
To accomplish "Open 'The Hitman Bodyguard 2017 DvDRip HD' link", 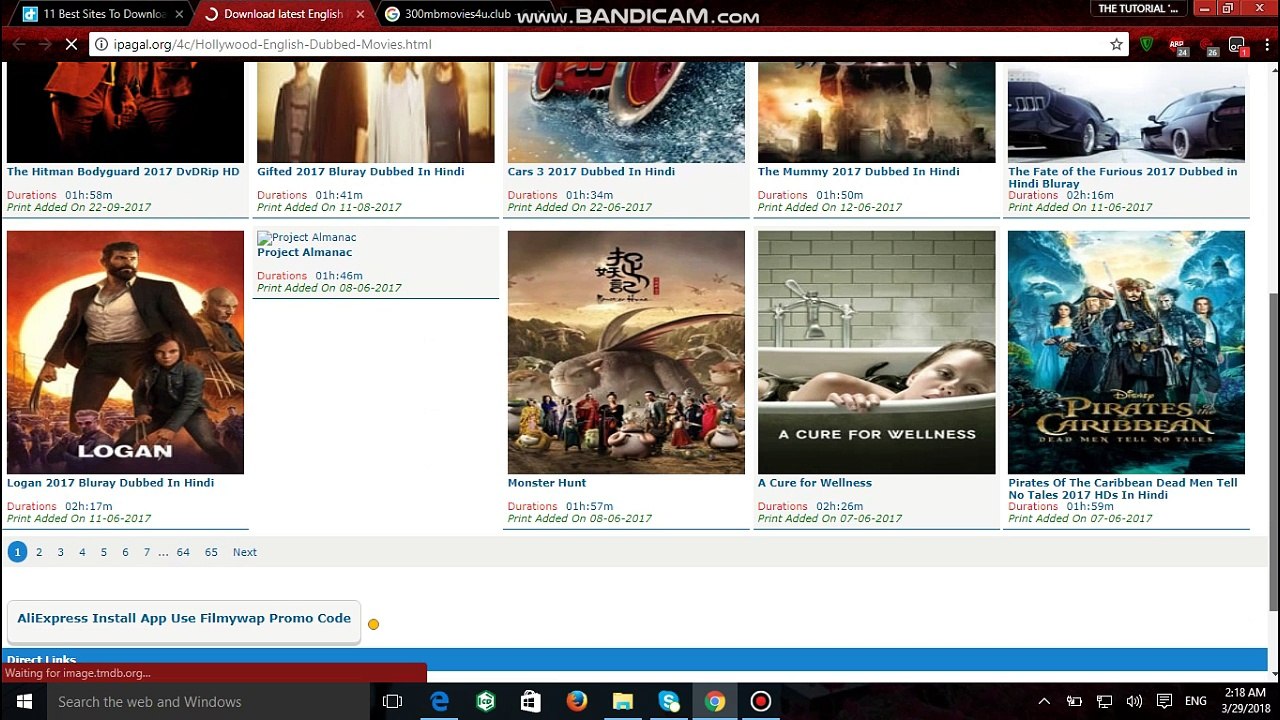I will (123, 171).
